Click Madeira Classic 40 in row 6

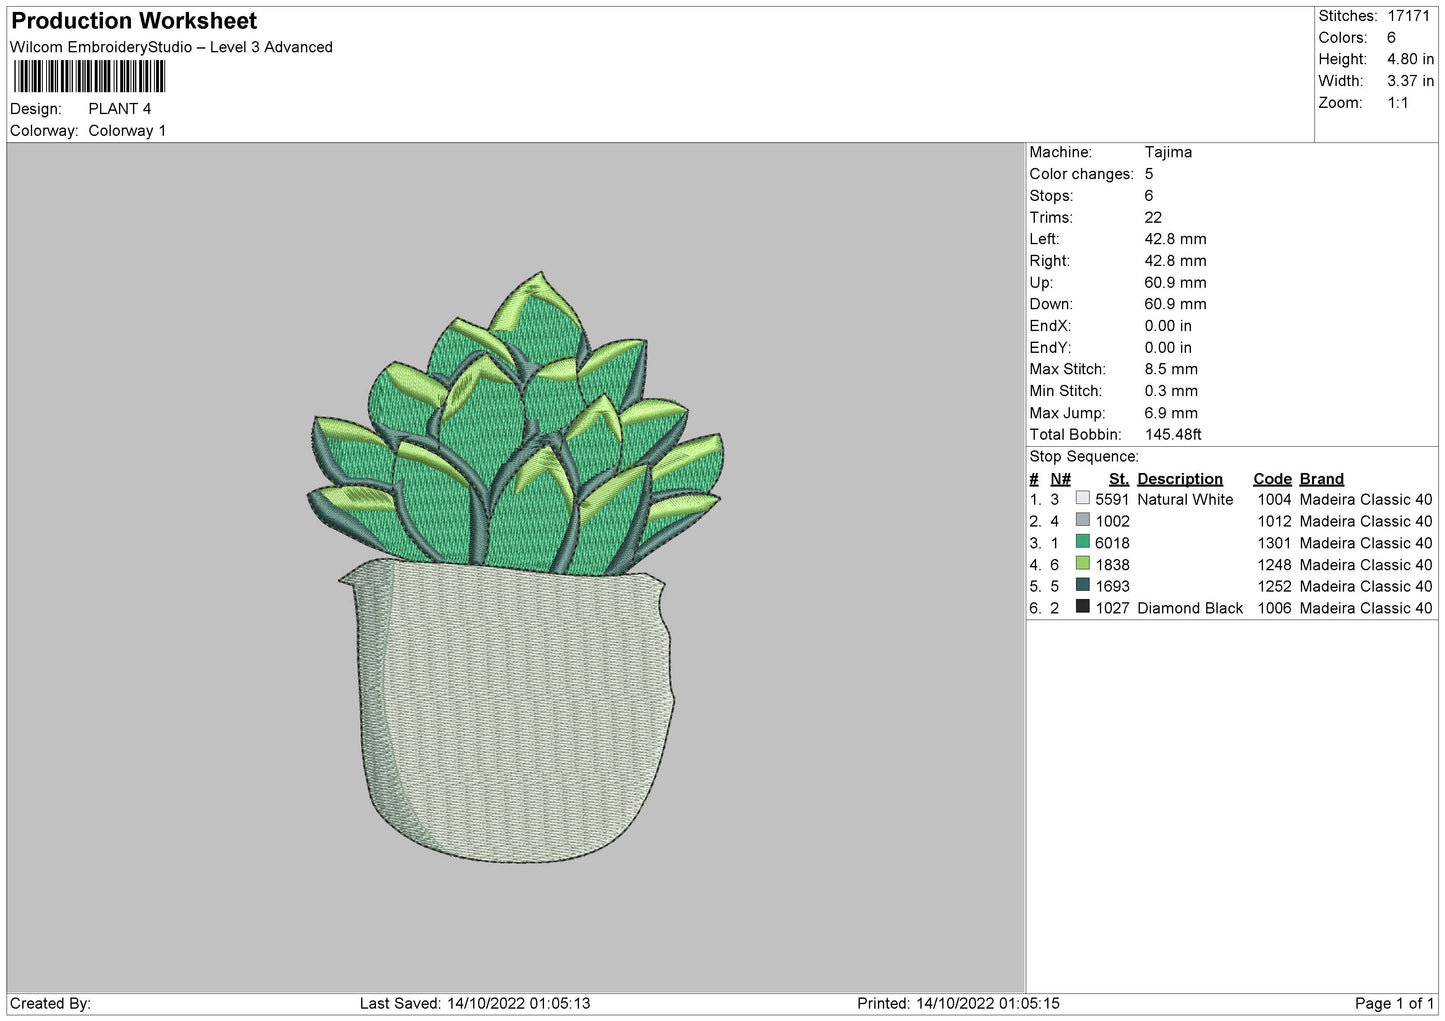click(1366, 608)
